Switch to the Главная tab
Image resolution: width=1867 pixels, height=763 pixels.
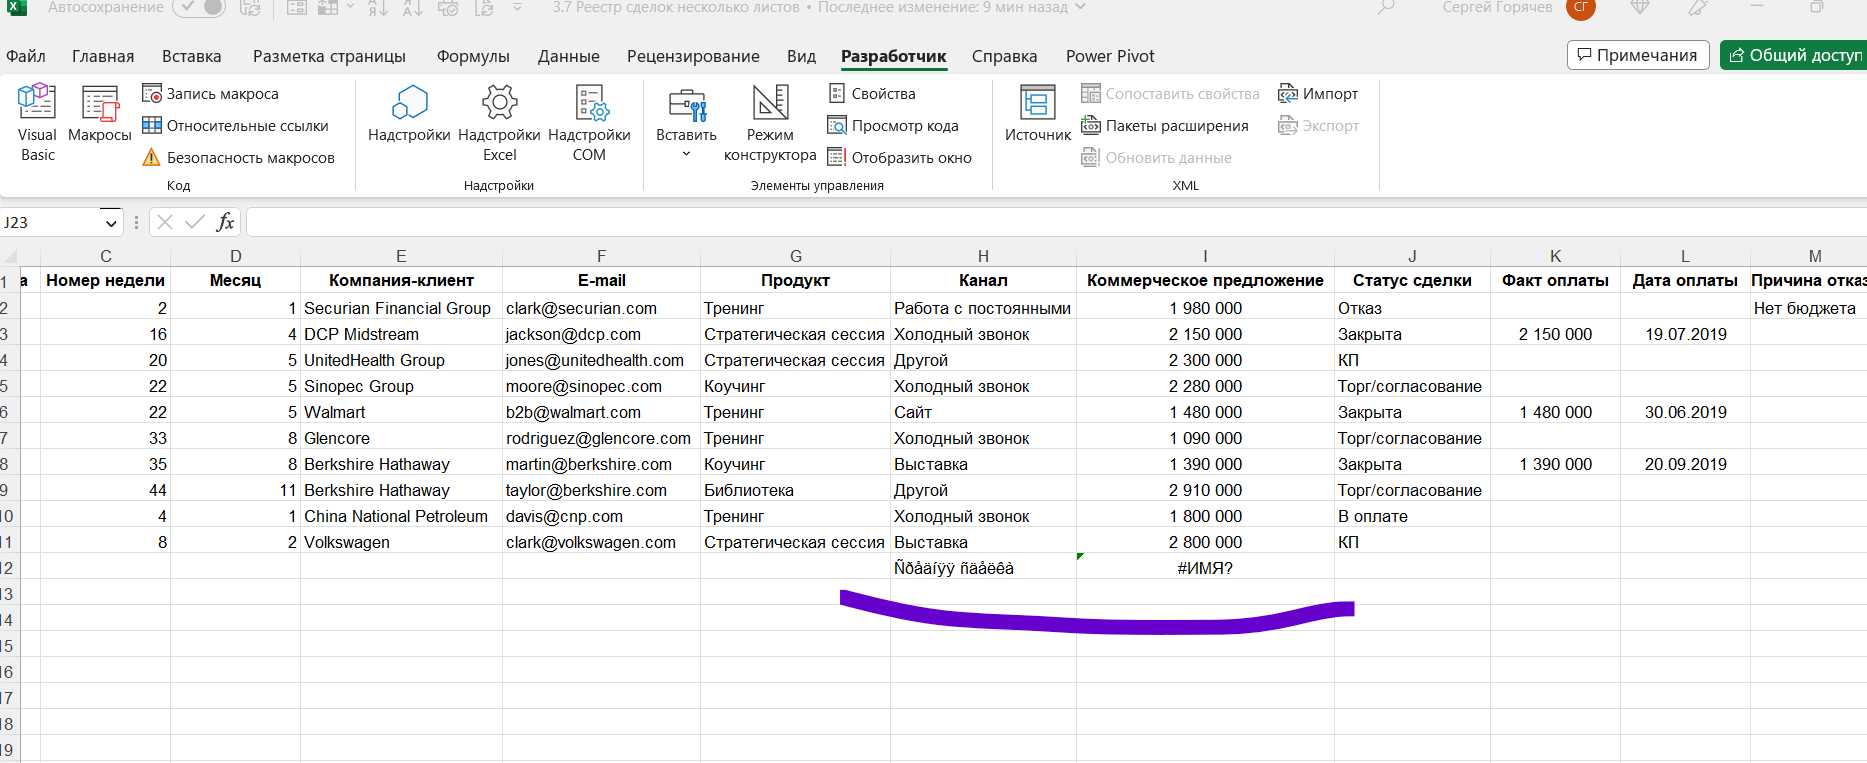(x=103, y=56)
